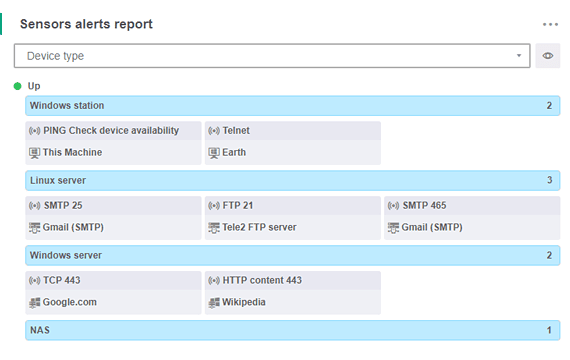Click the SMTP 25 sensor signal icon
The width and height of the screenshot is (570, 360).
tap(35, 206)
